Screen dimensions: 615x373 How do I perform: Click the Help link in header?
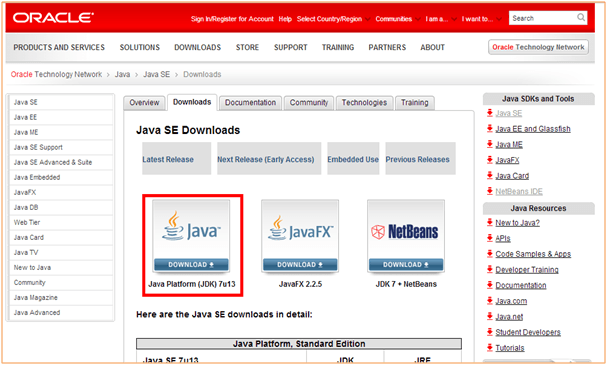click(285, 19)
